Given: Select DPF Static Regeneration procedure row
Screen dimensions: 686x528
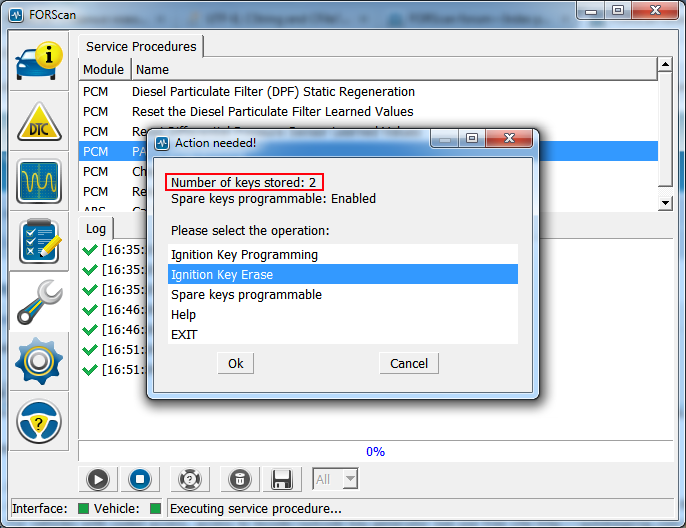Looking at the screenshot, I should coord(273,91).
